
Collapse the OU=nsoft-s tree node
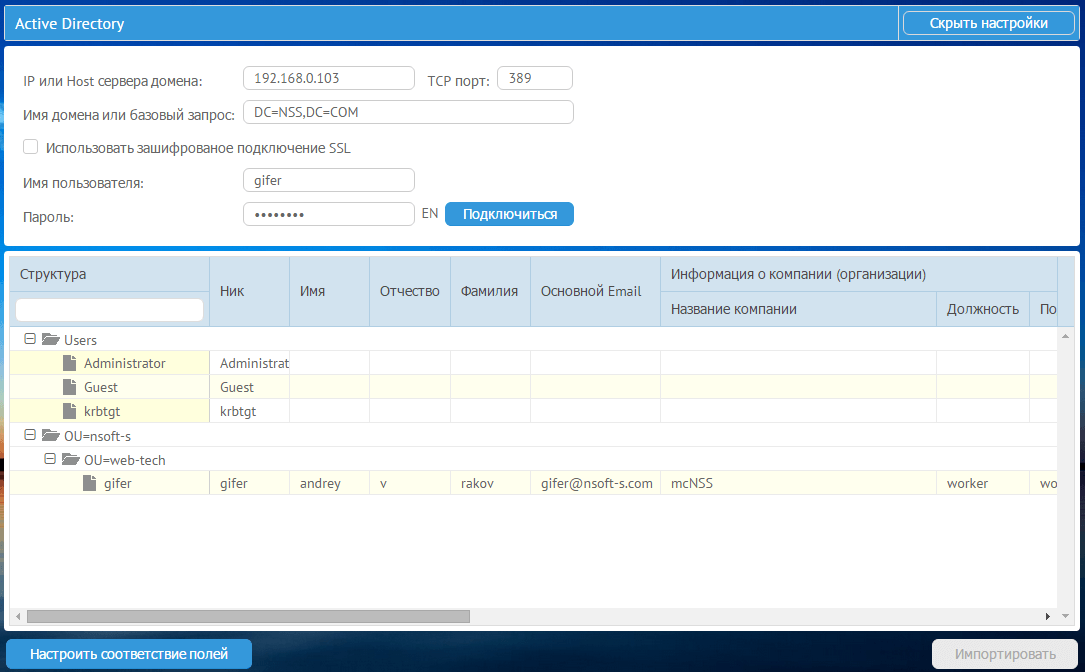click(x=30, y=435)
